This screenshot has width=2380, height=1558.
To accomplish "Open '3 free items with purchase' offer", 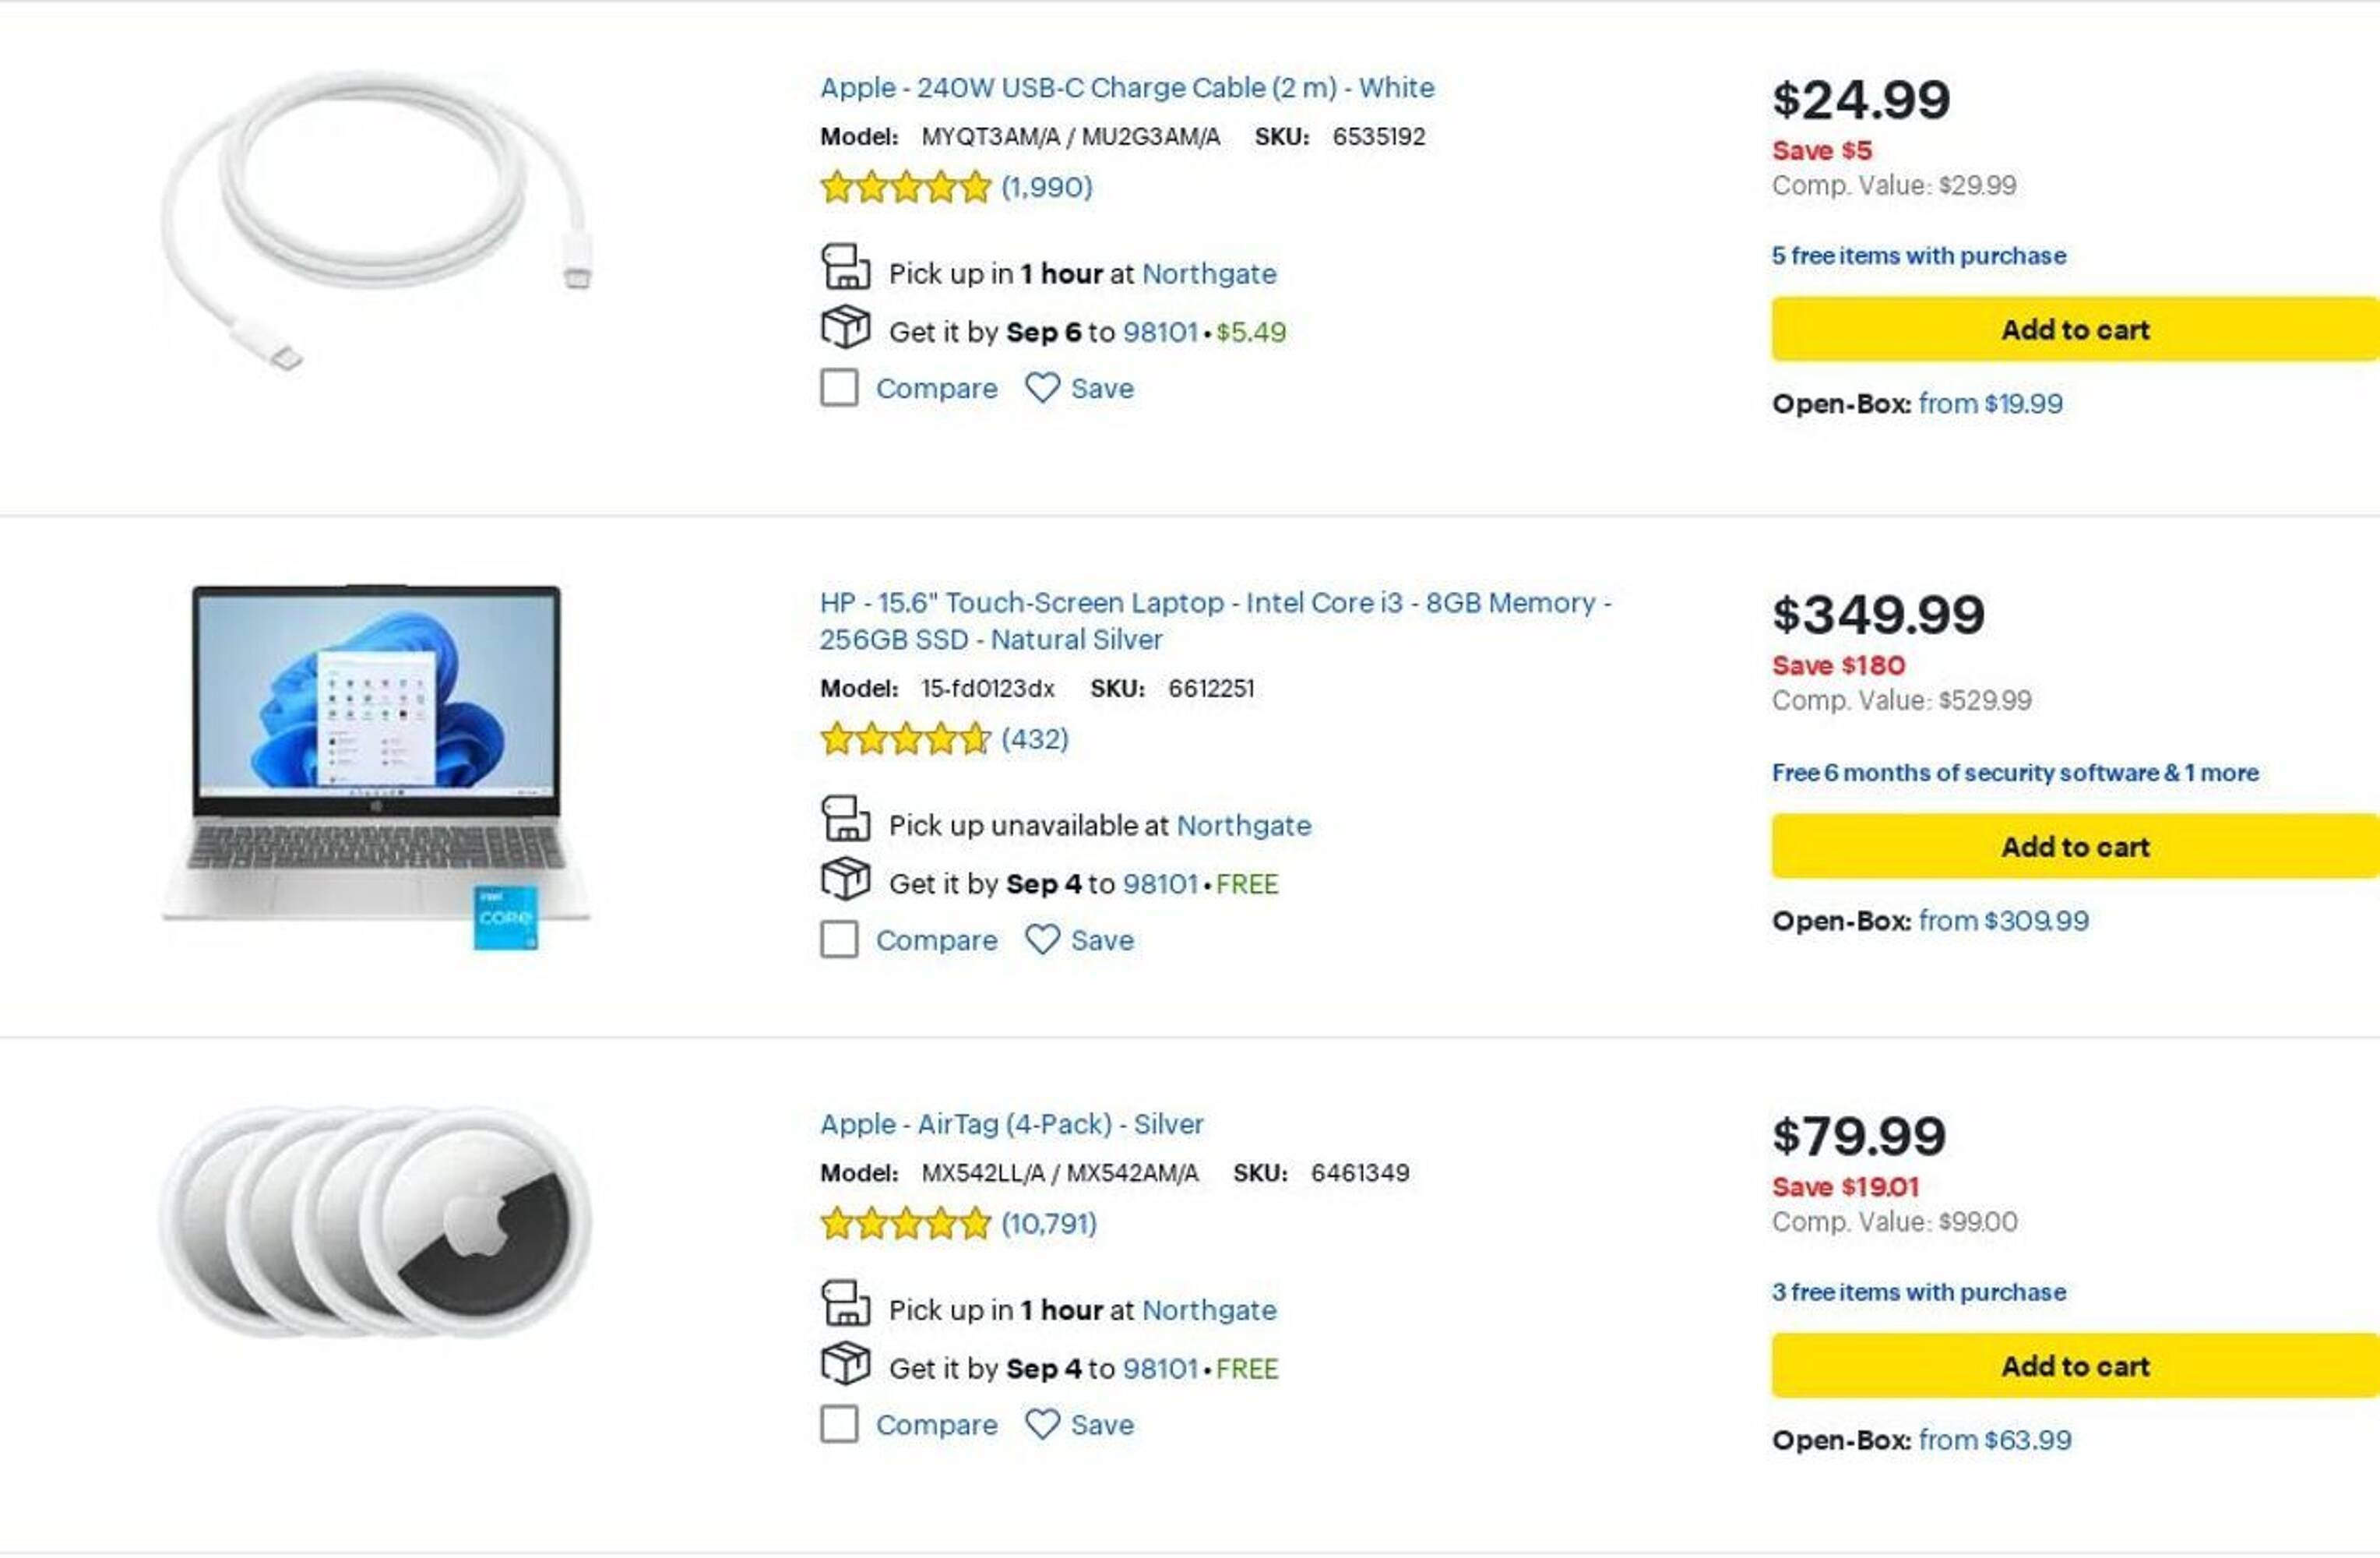I will pyautogui.click(x=1918, y=1292).
